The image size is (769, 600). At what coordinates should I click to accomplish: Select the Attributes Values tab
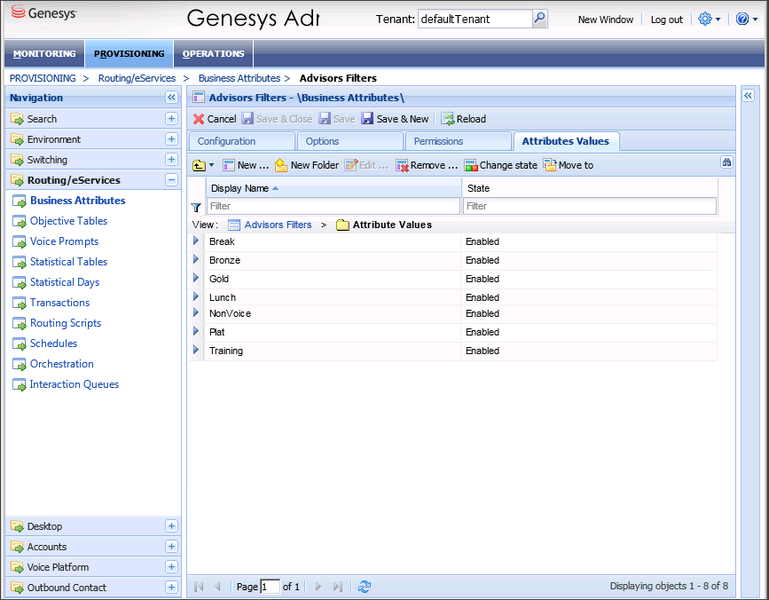[x=566, y=141]
